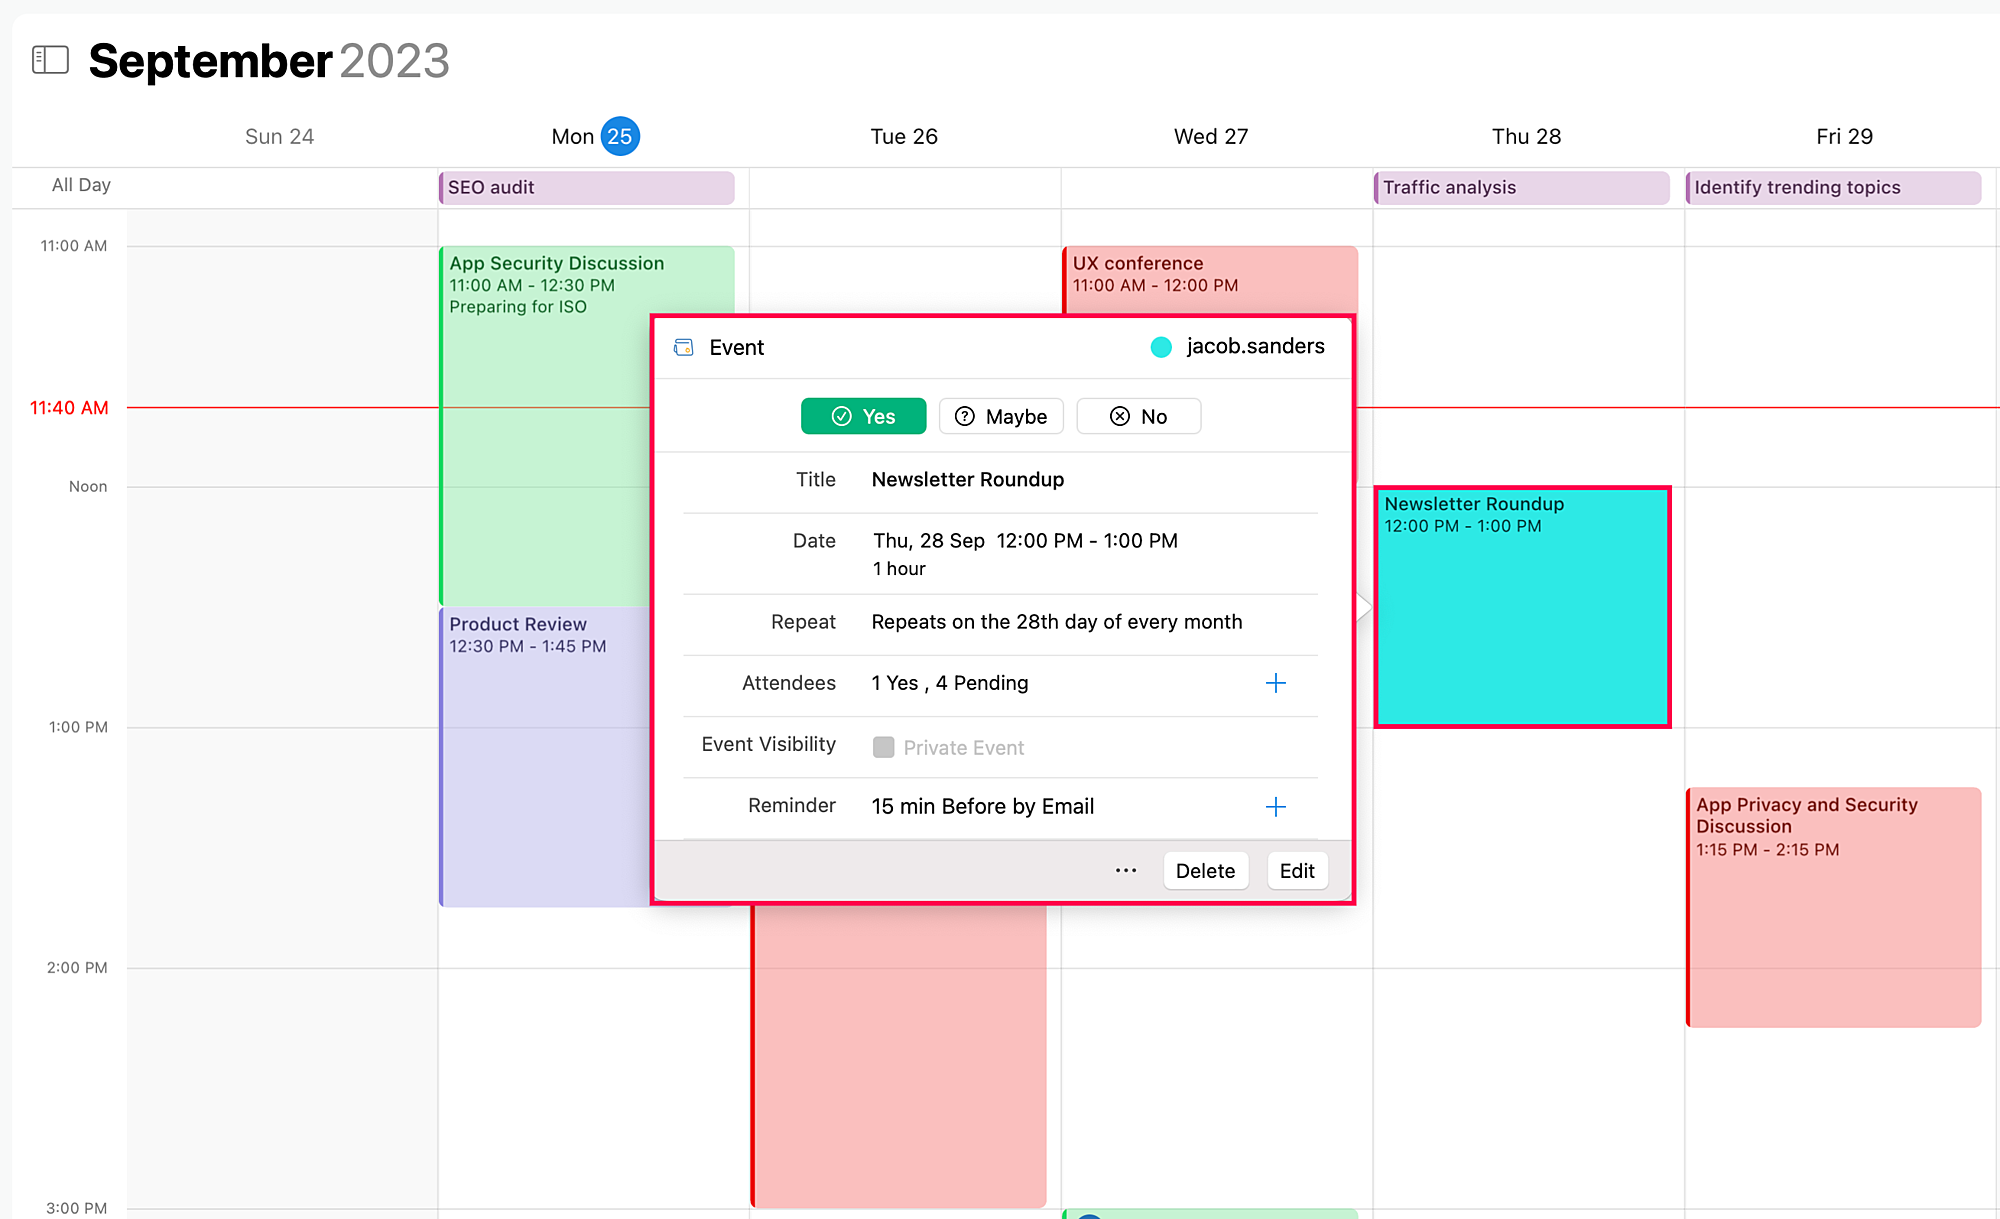Respond Maybe to the invitation

tap(1001, 416)
